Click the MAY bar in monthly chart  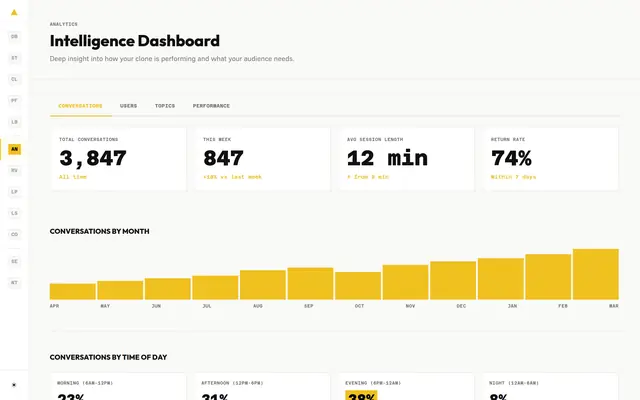pos(120,290)
